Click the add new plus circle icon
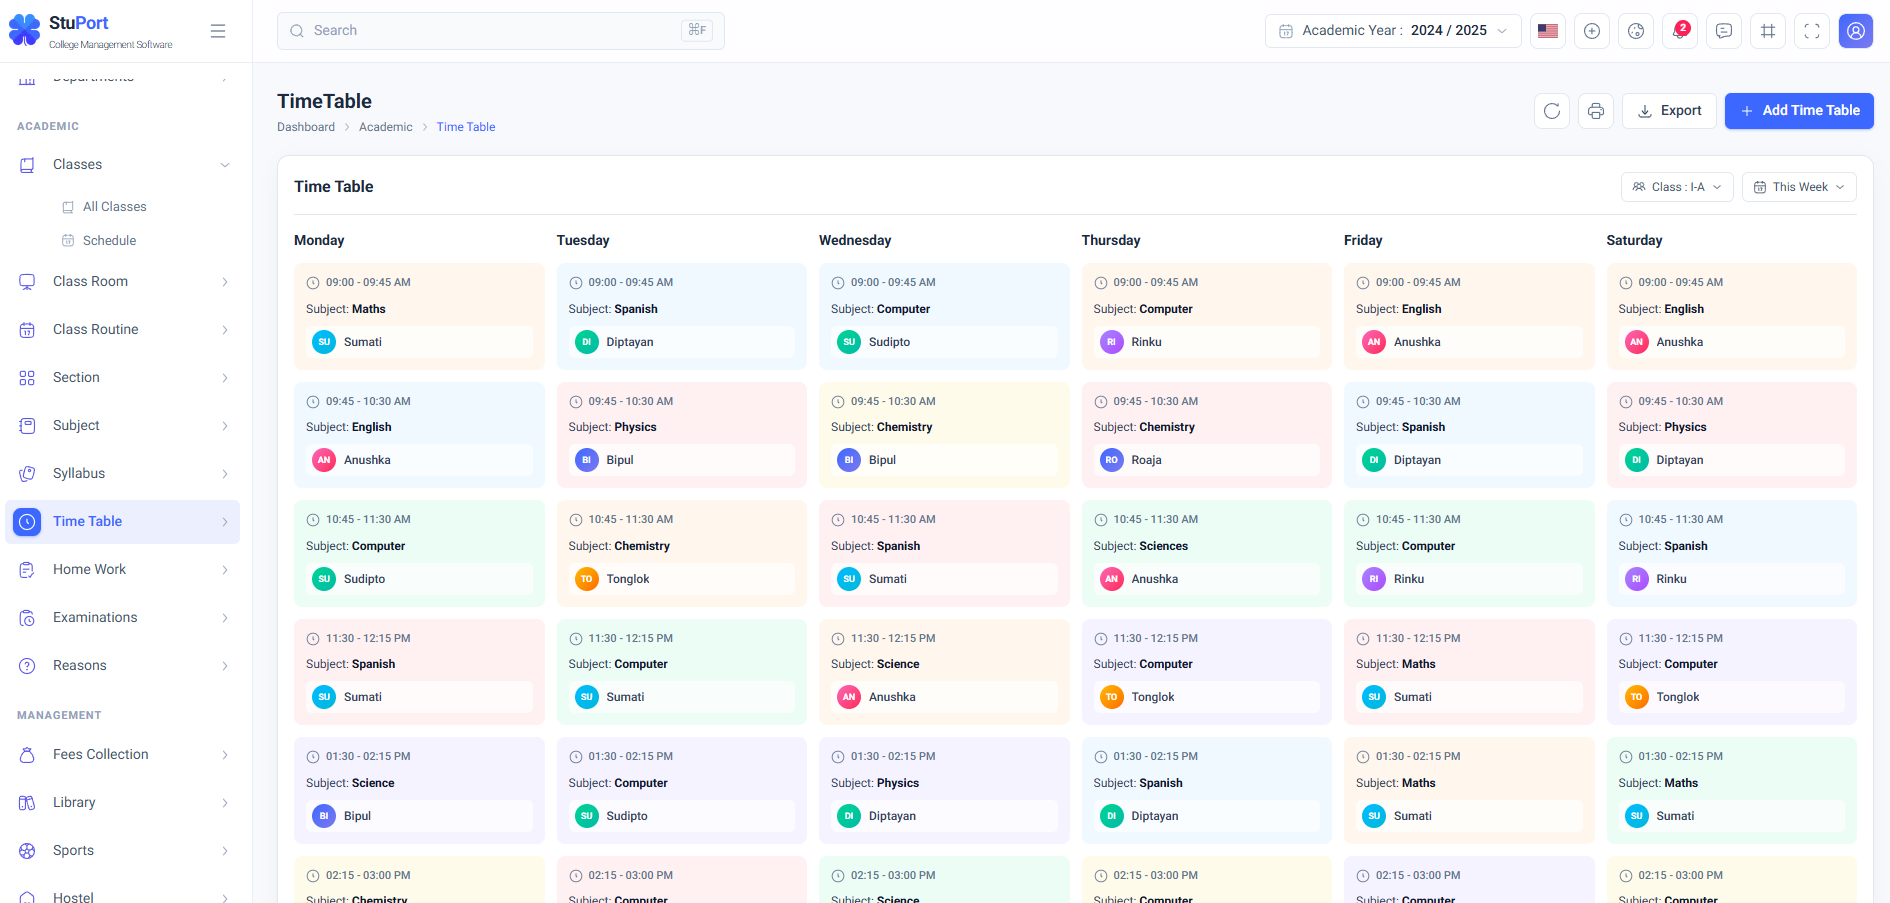Screen dimensions: 1890x903 pos(1592,31)
